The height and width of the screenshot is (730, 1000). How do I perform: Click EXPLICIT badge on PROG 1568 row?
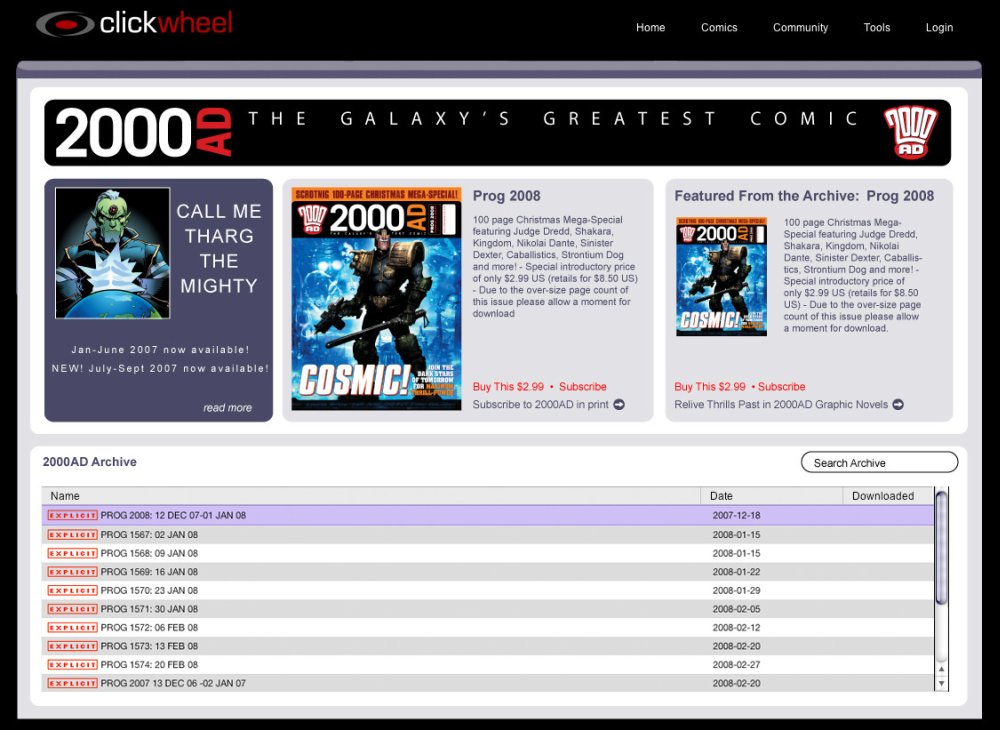click(73, 553)
